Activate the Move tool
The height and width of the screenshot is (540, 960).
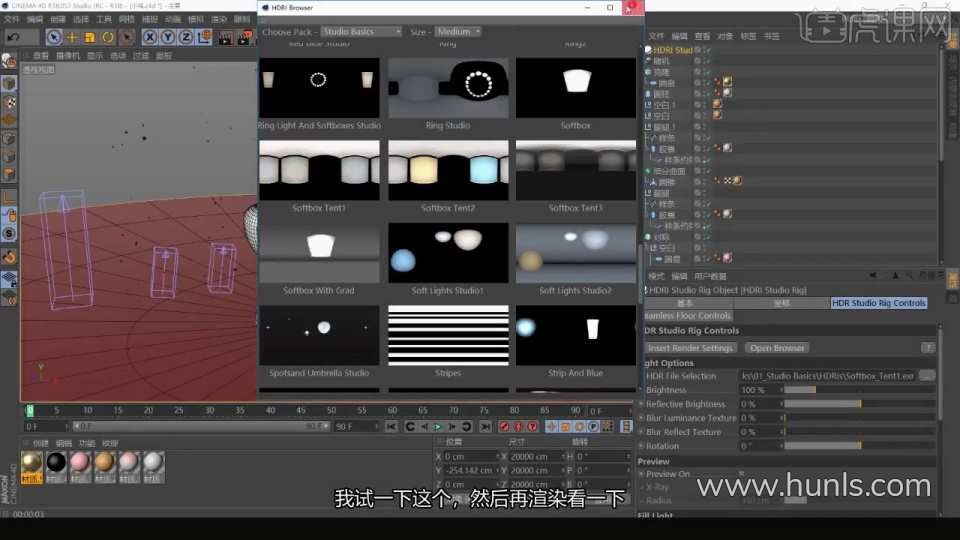[x=72, y=37]
